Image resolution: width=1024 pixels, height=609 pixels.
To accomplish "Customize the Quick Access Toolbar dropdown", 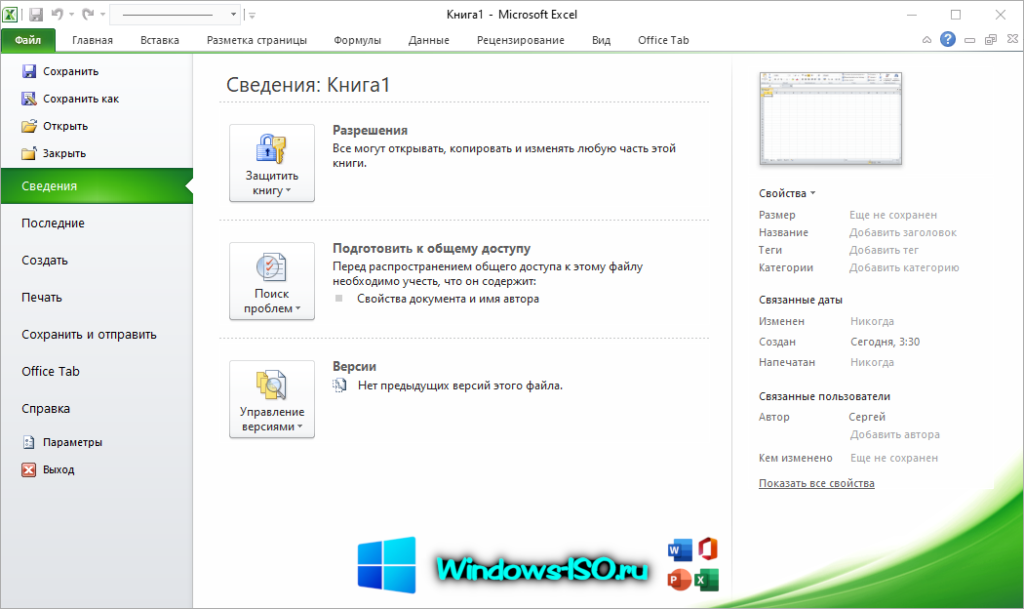I will pyautogui.click(x=252, y=14).
